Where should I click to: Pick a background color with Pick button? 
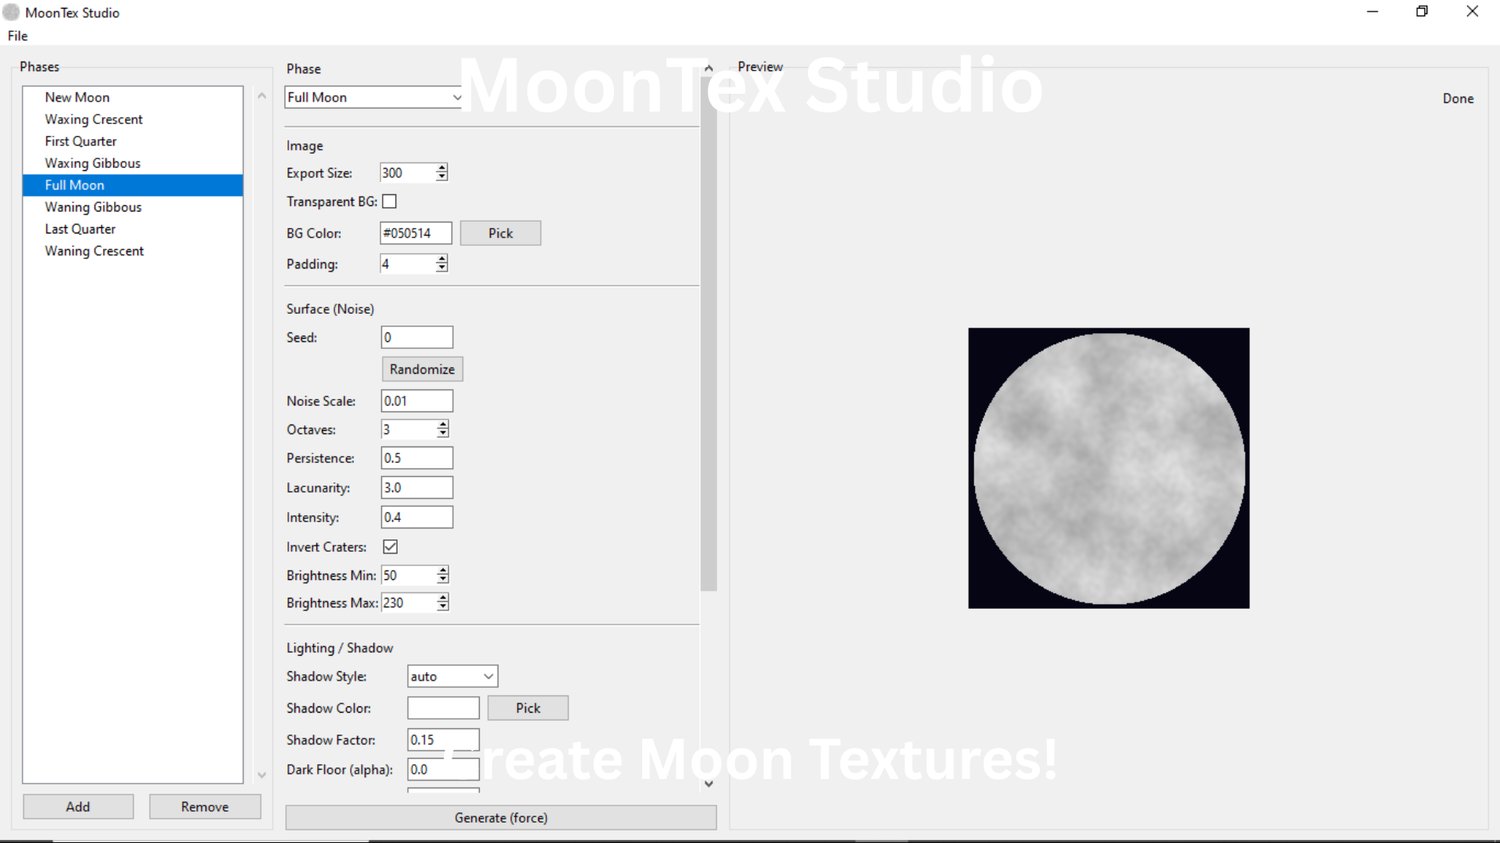pyautogui.click(x=501, y=233)
